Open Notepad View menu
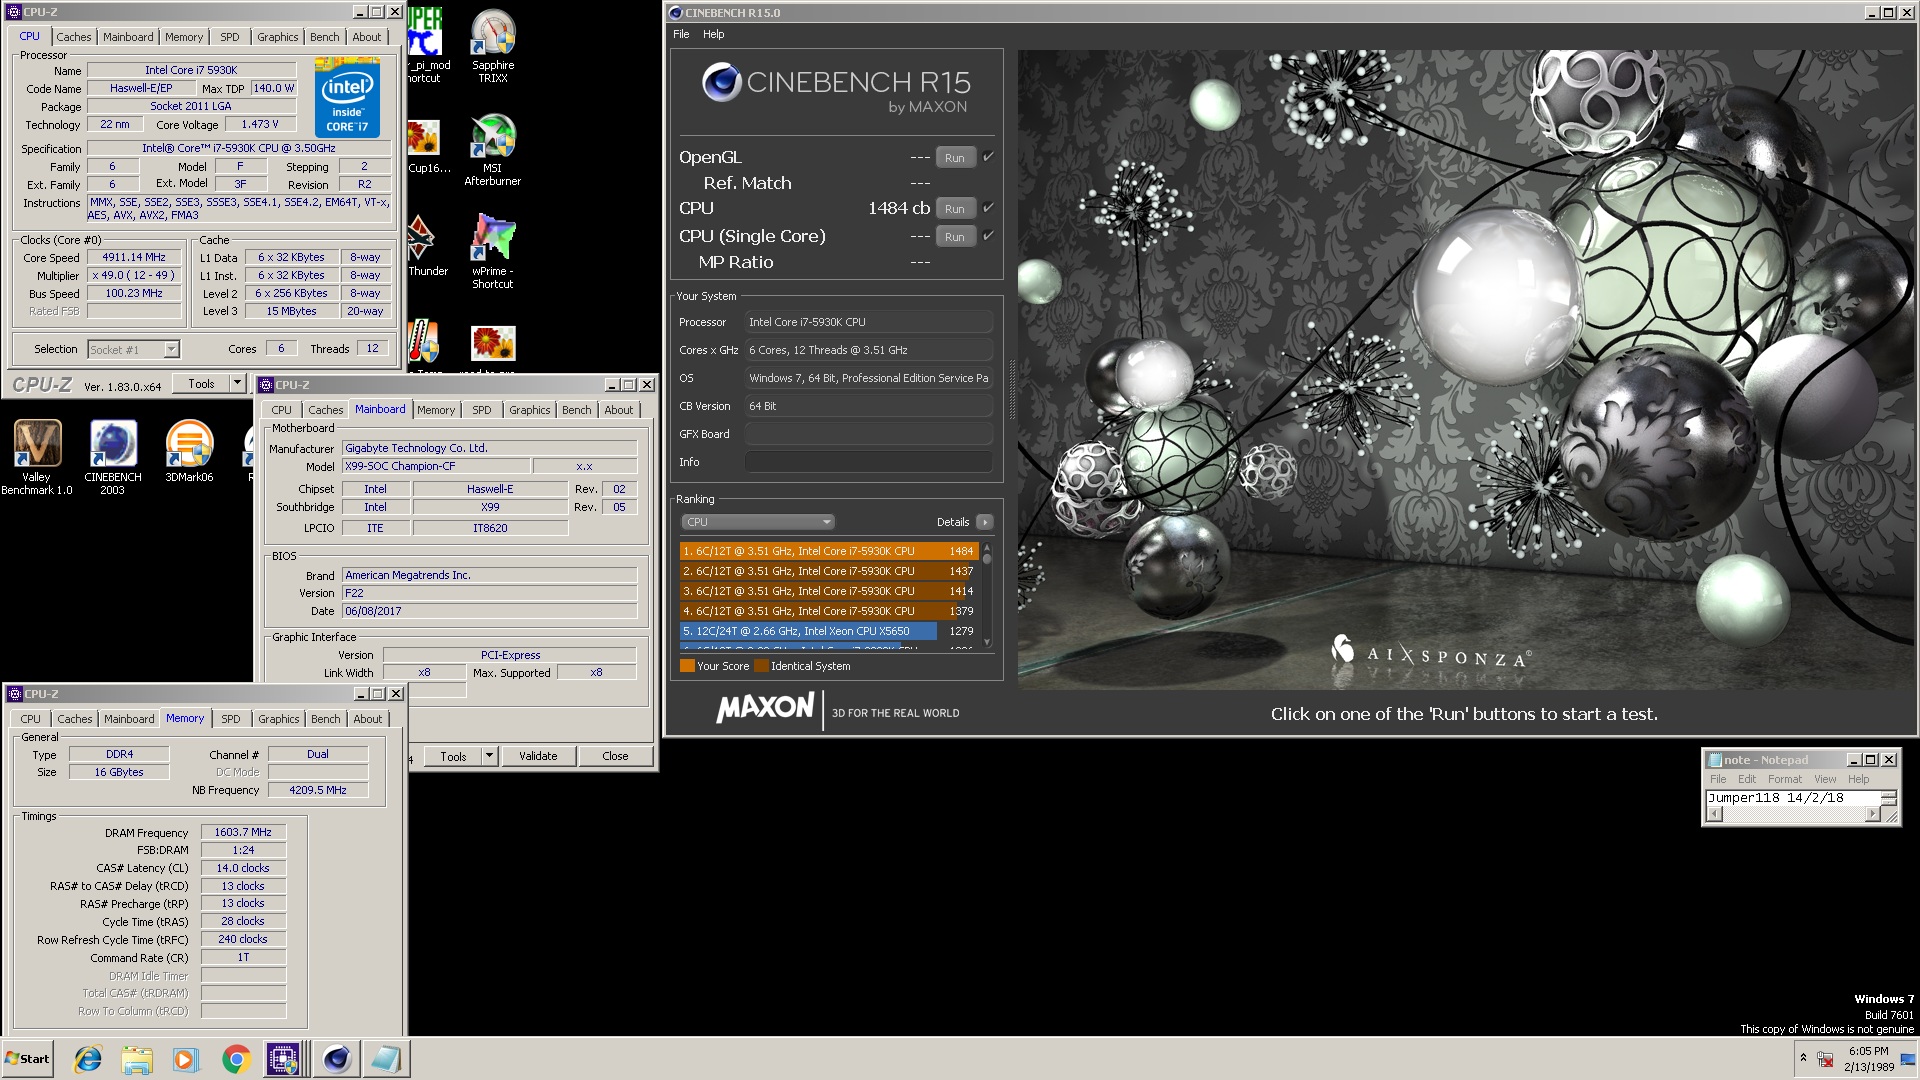Image resolution: width=1920 pixels, height=1080 pixels. point(1825,779)
